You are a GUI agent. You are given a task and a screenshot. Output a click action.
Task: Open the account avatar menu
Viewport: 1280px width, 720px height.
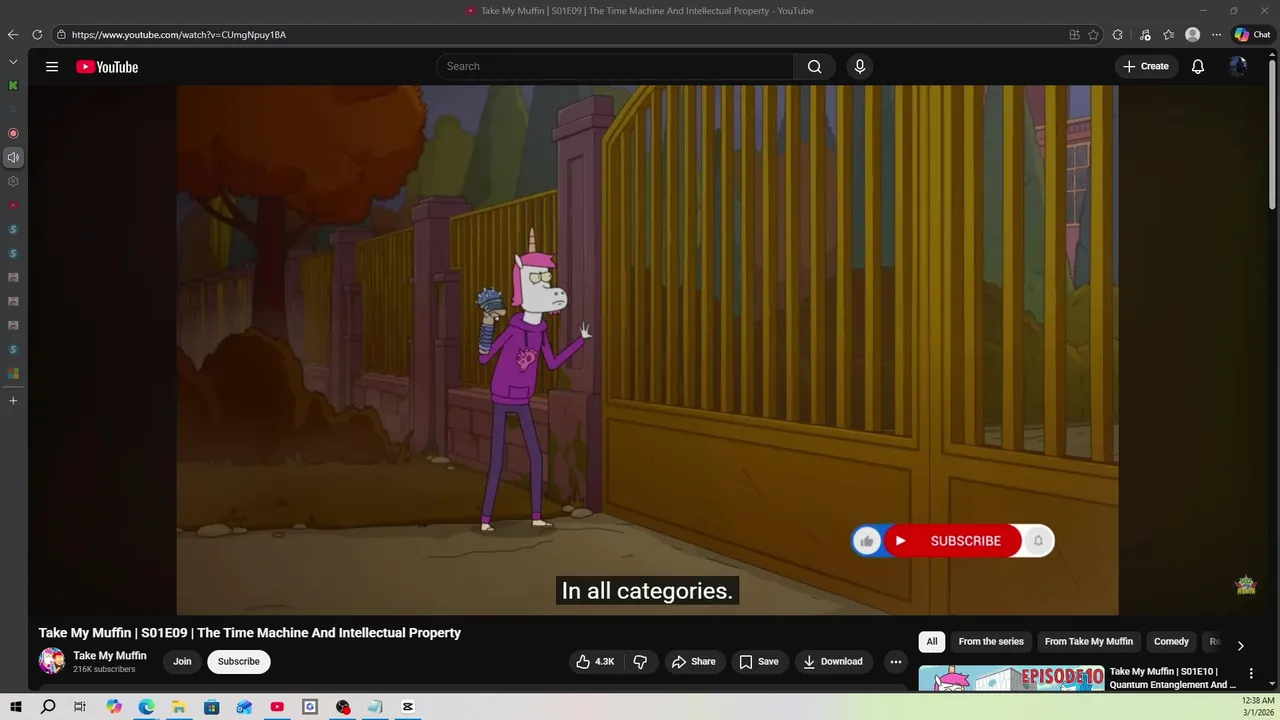[x=1238, y=67]
